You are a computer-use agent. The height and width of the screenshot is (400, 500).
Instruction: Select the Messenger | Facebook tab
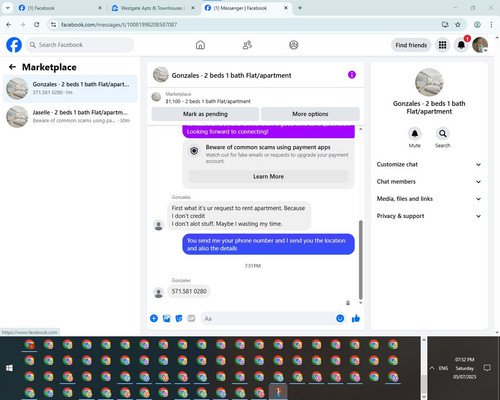click(246, 8)
